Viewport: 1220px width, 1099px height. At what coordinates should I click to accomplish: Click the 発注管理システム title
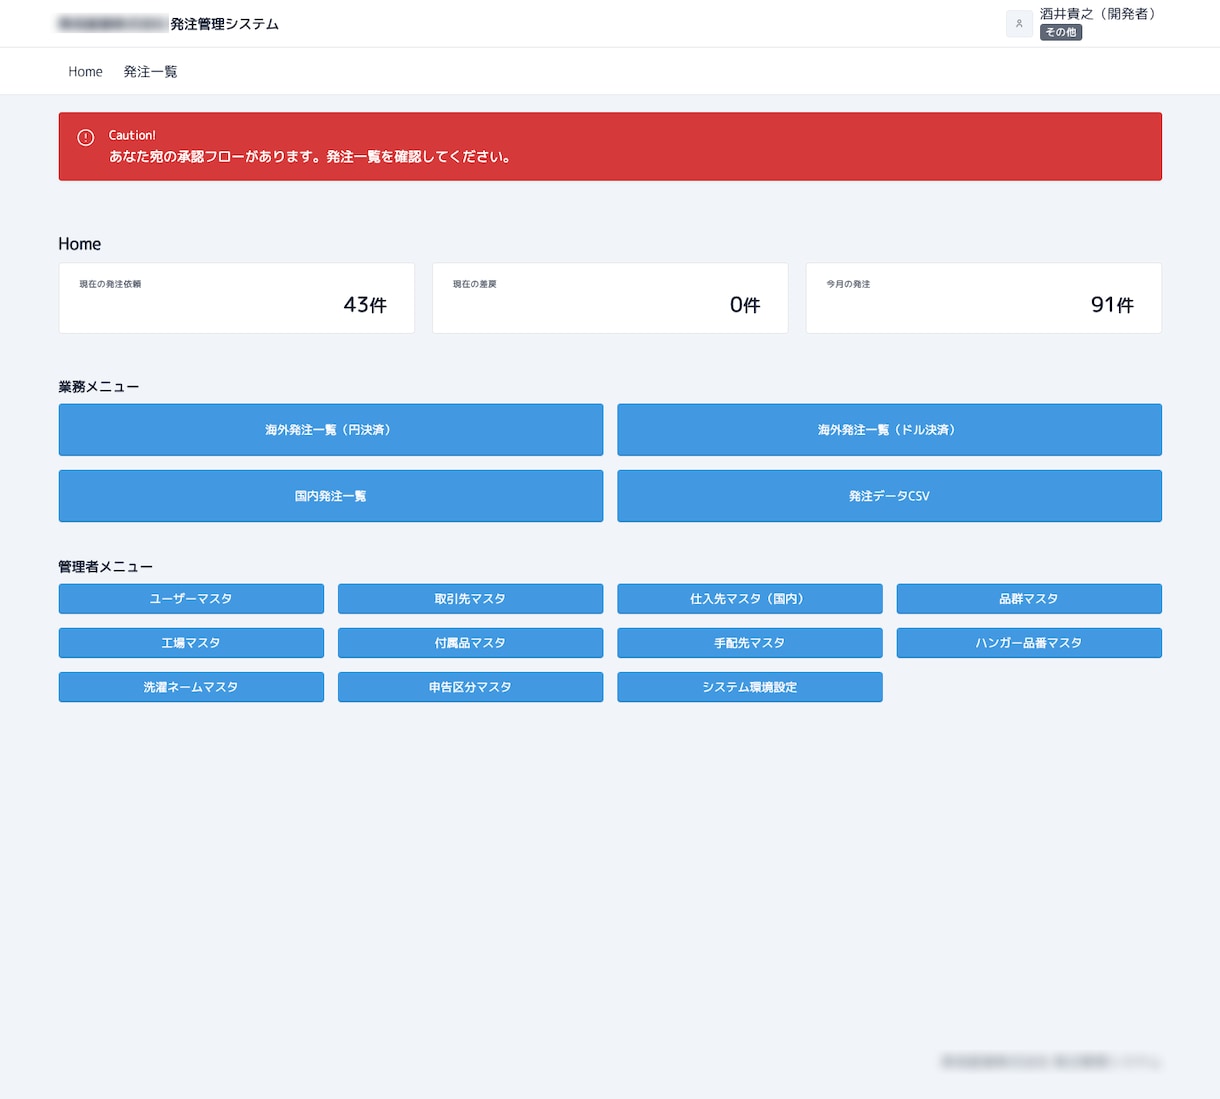tap(224, 24)
